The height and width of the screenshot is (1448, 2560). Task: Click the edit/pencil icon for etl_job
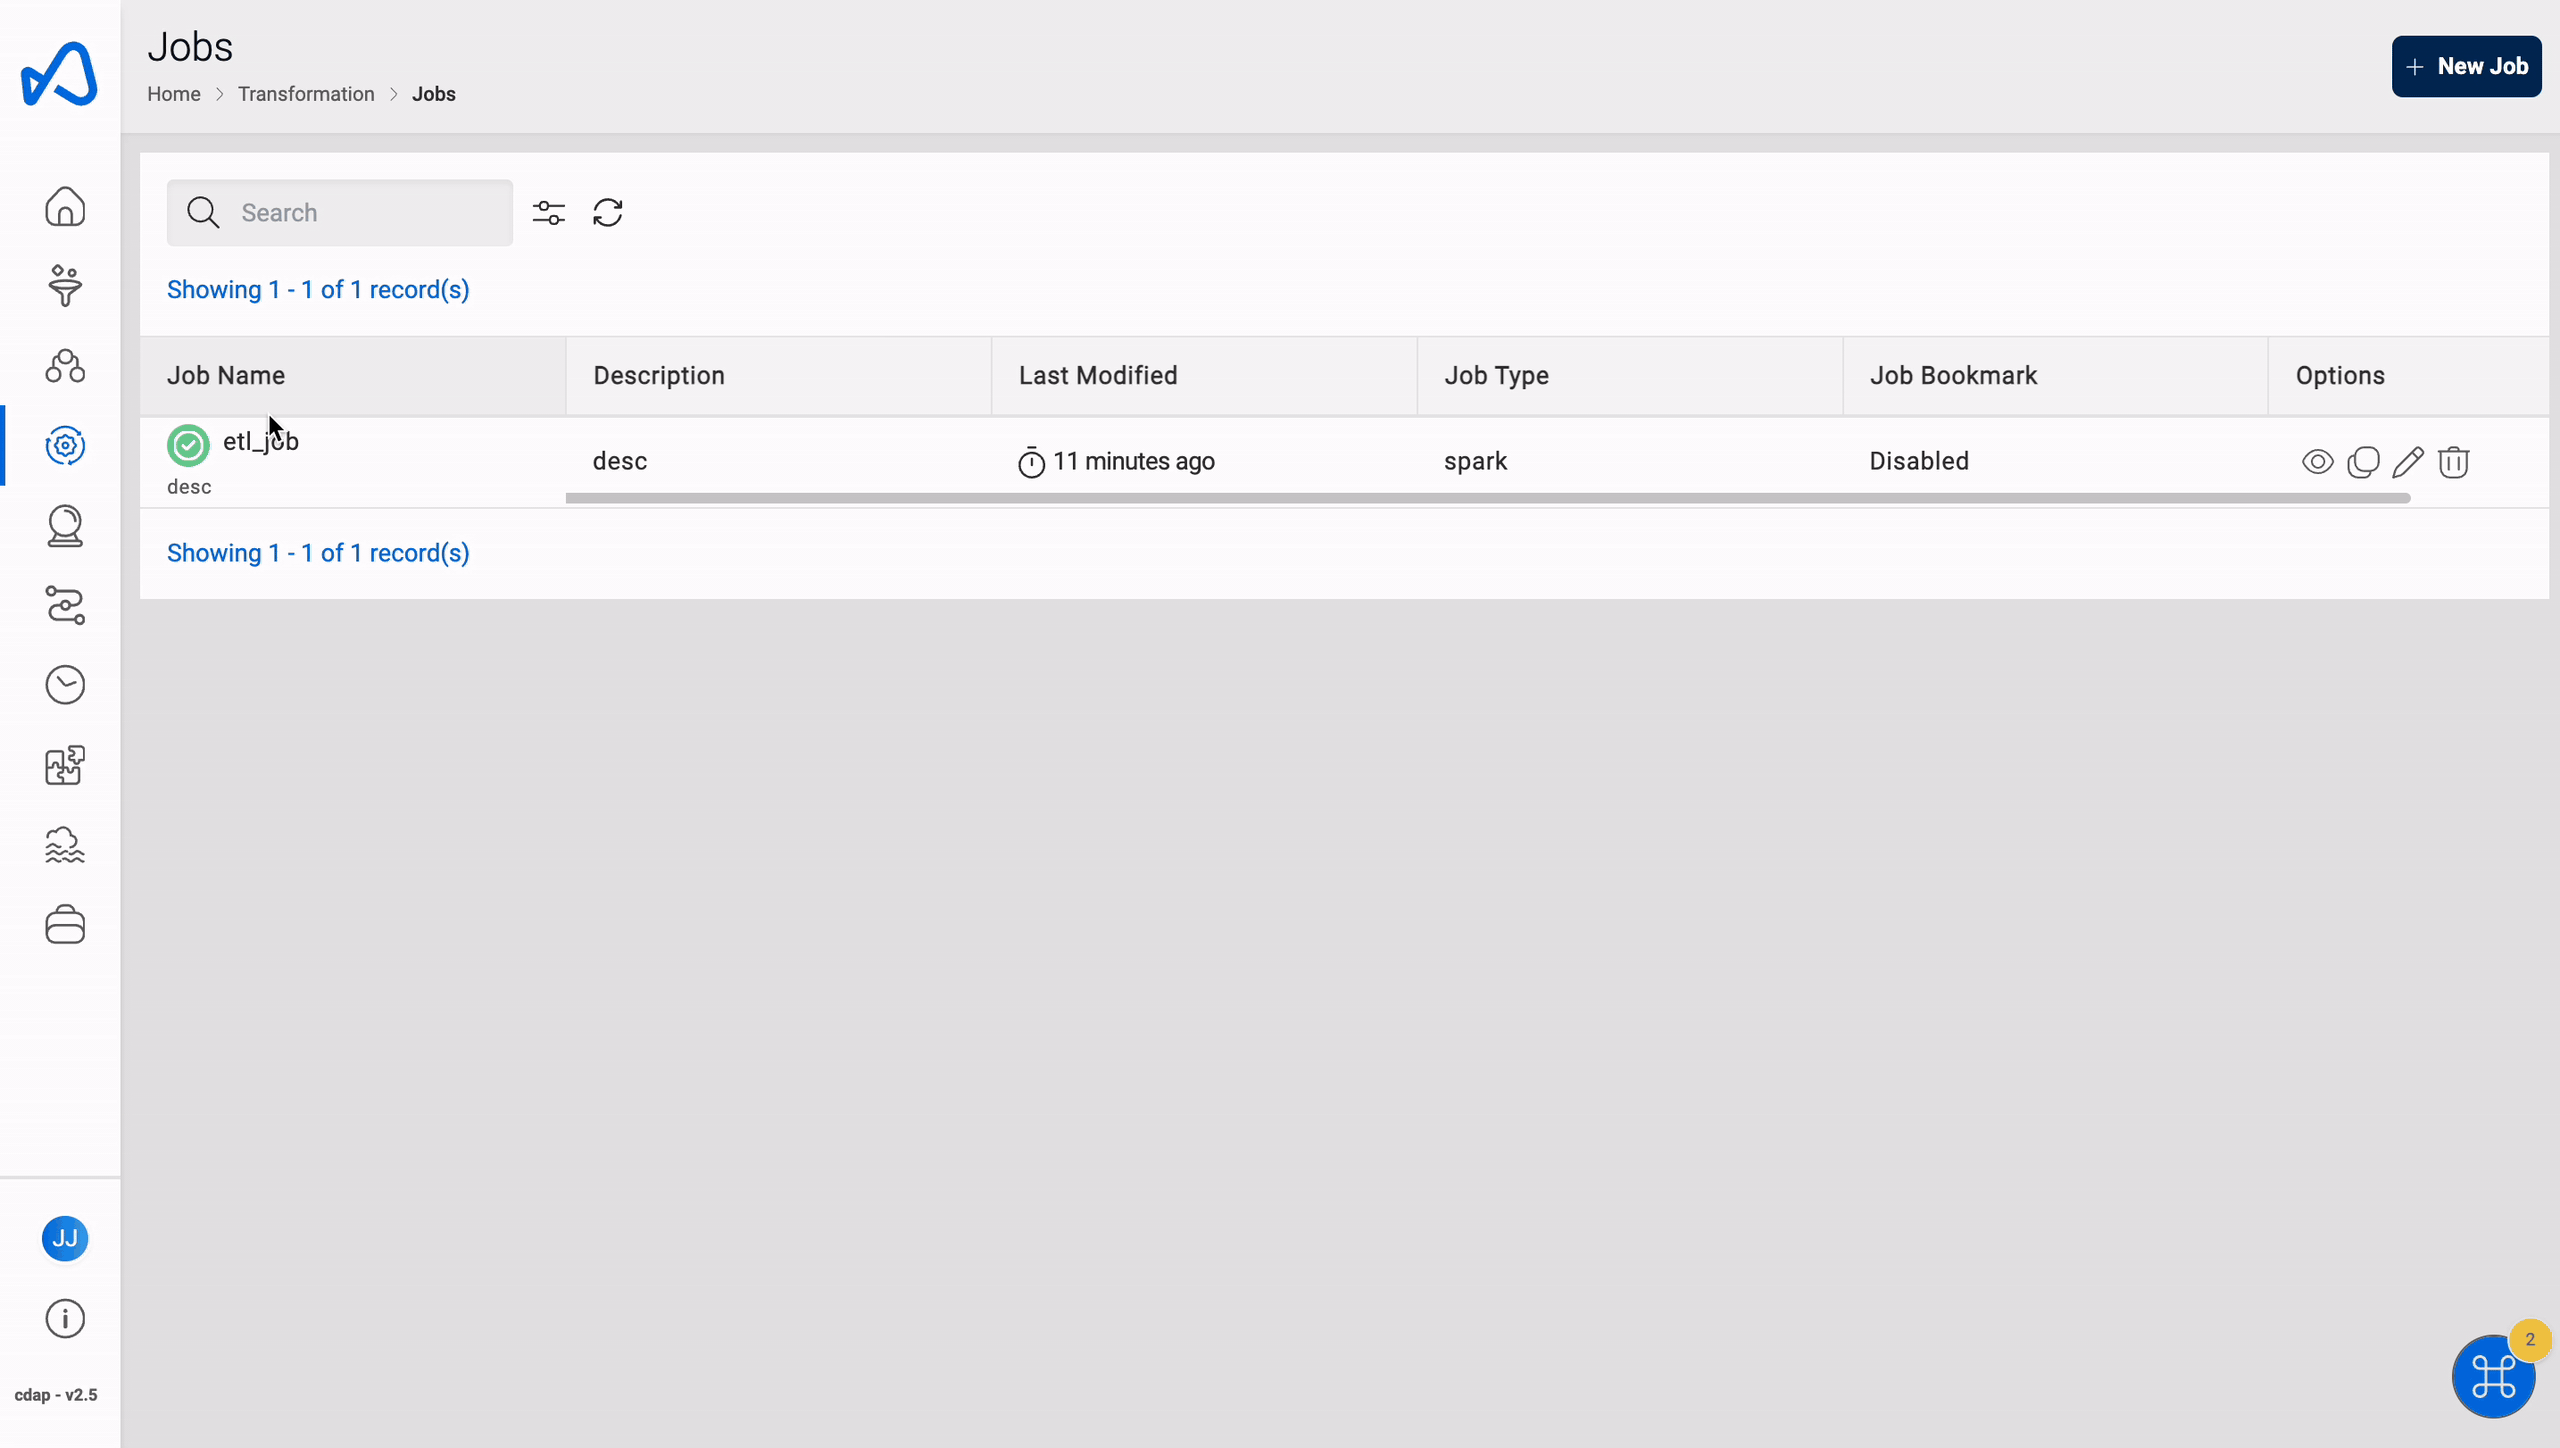2409,460
